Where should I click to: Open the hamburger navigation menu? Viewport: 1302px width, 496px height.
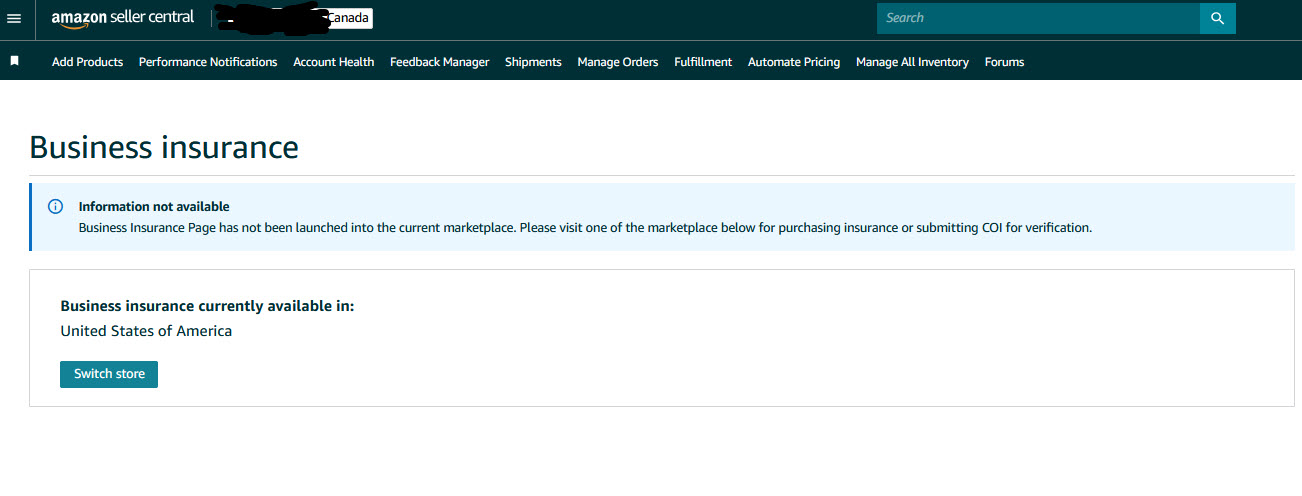[14, 18]
